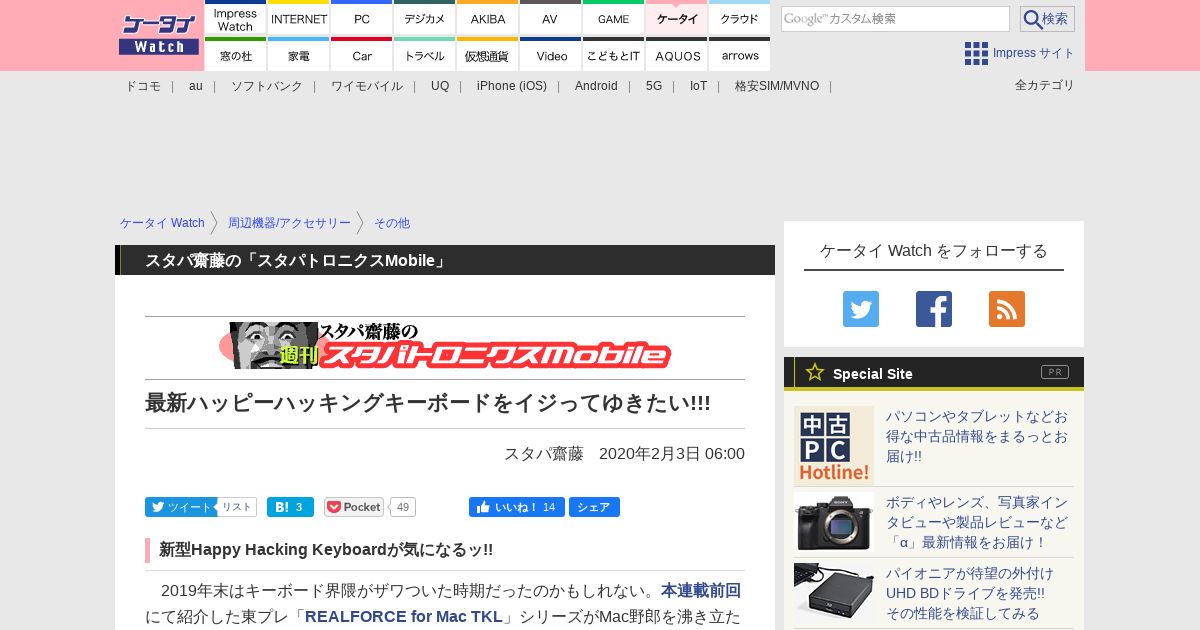Open the デジカメ tab
1200x630 pixels.
[424, 18]
